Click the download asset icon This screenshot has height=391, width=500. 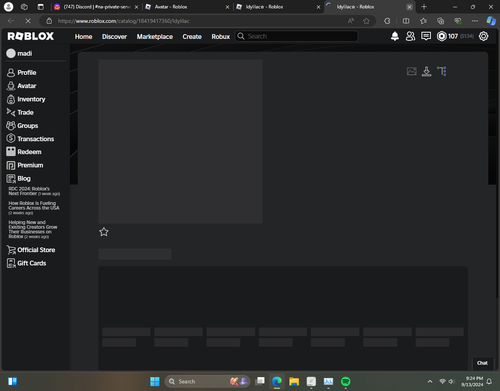coord(426,71)
